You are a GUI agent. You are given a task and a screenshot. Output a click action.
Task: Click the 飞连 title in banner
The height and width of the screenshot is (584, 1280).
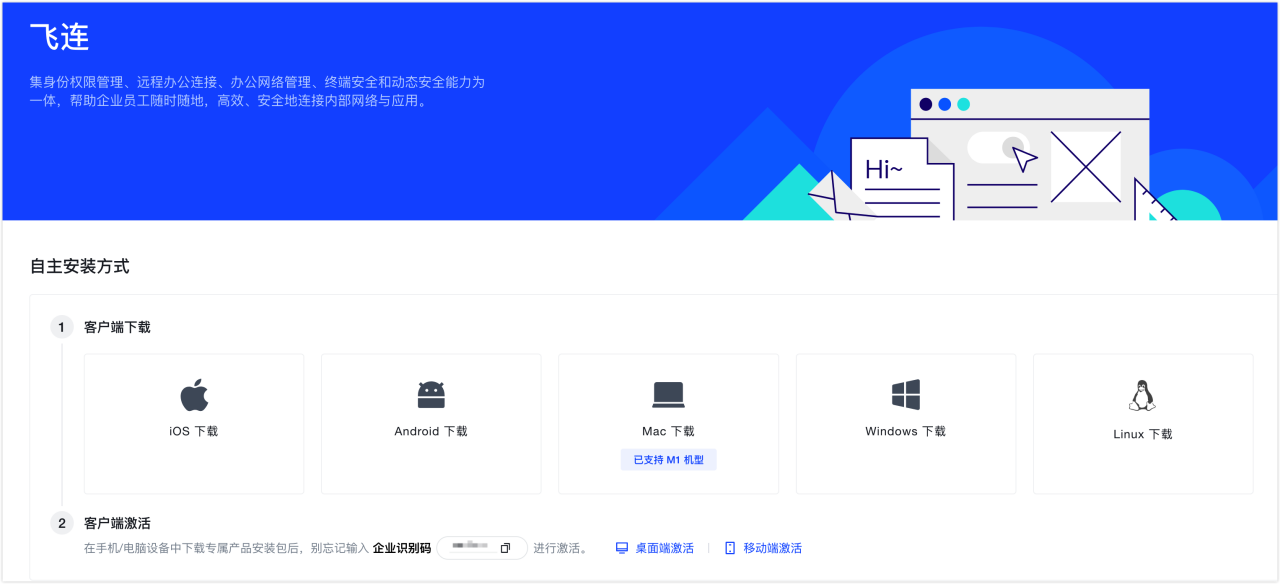point(60,37)
